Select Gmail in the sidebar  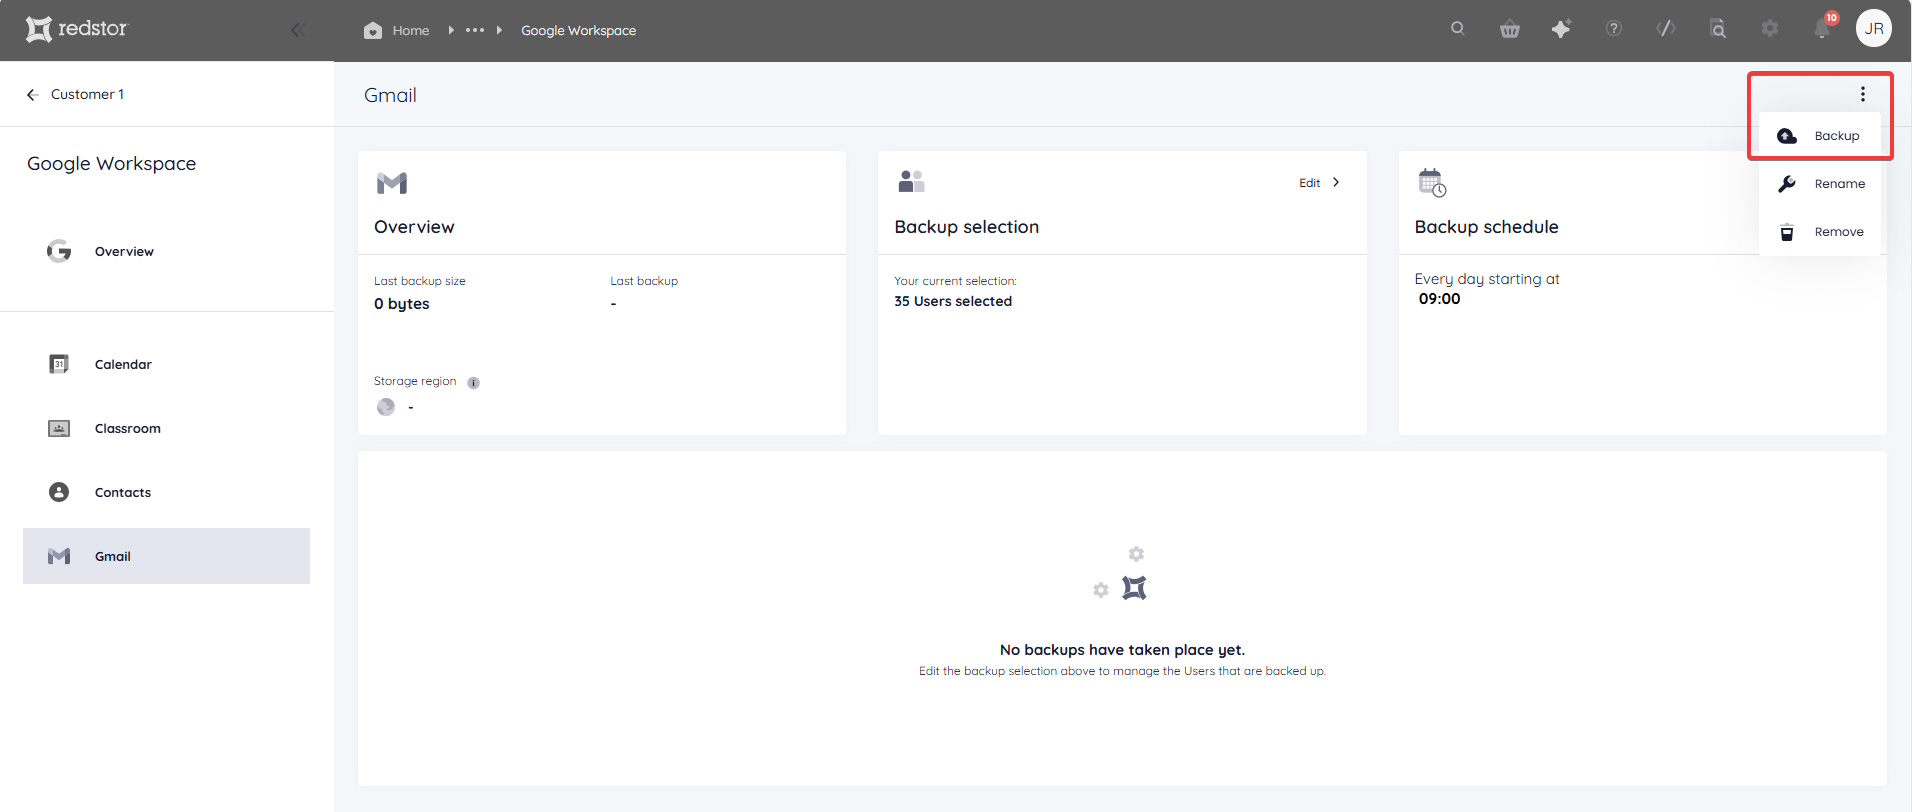tap(166, 556)
